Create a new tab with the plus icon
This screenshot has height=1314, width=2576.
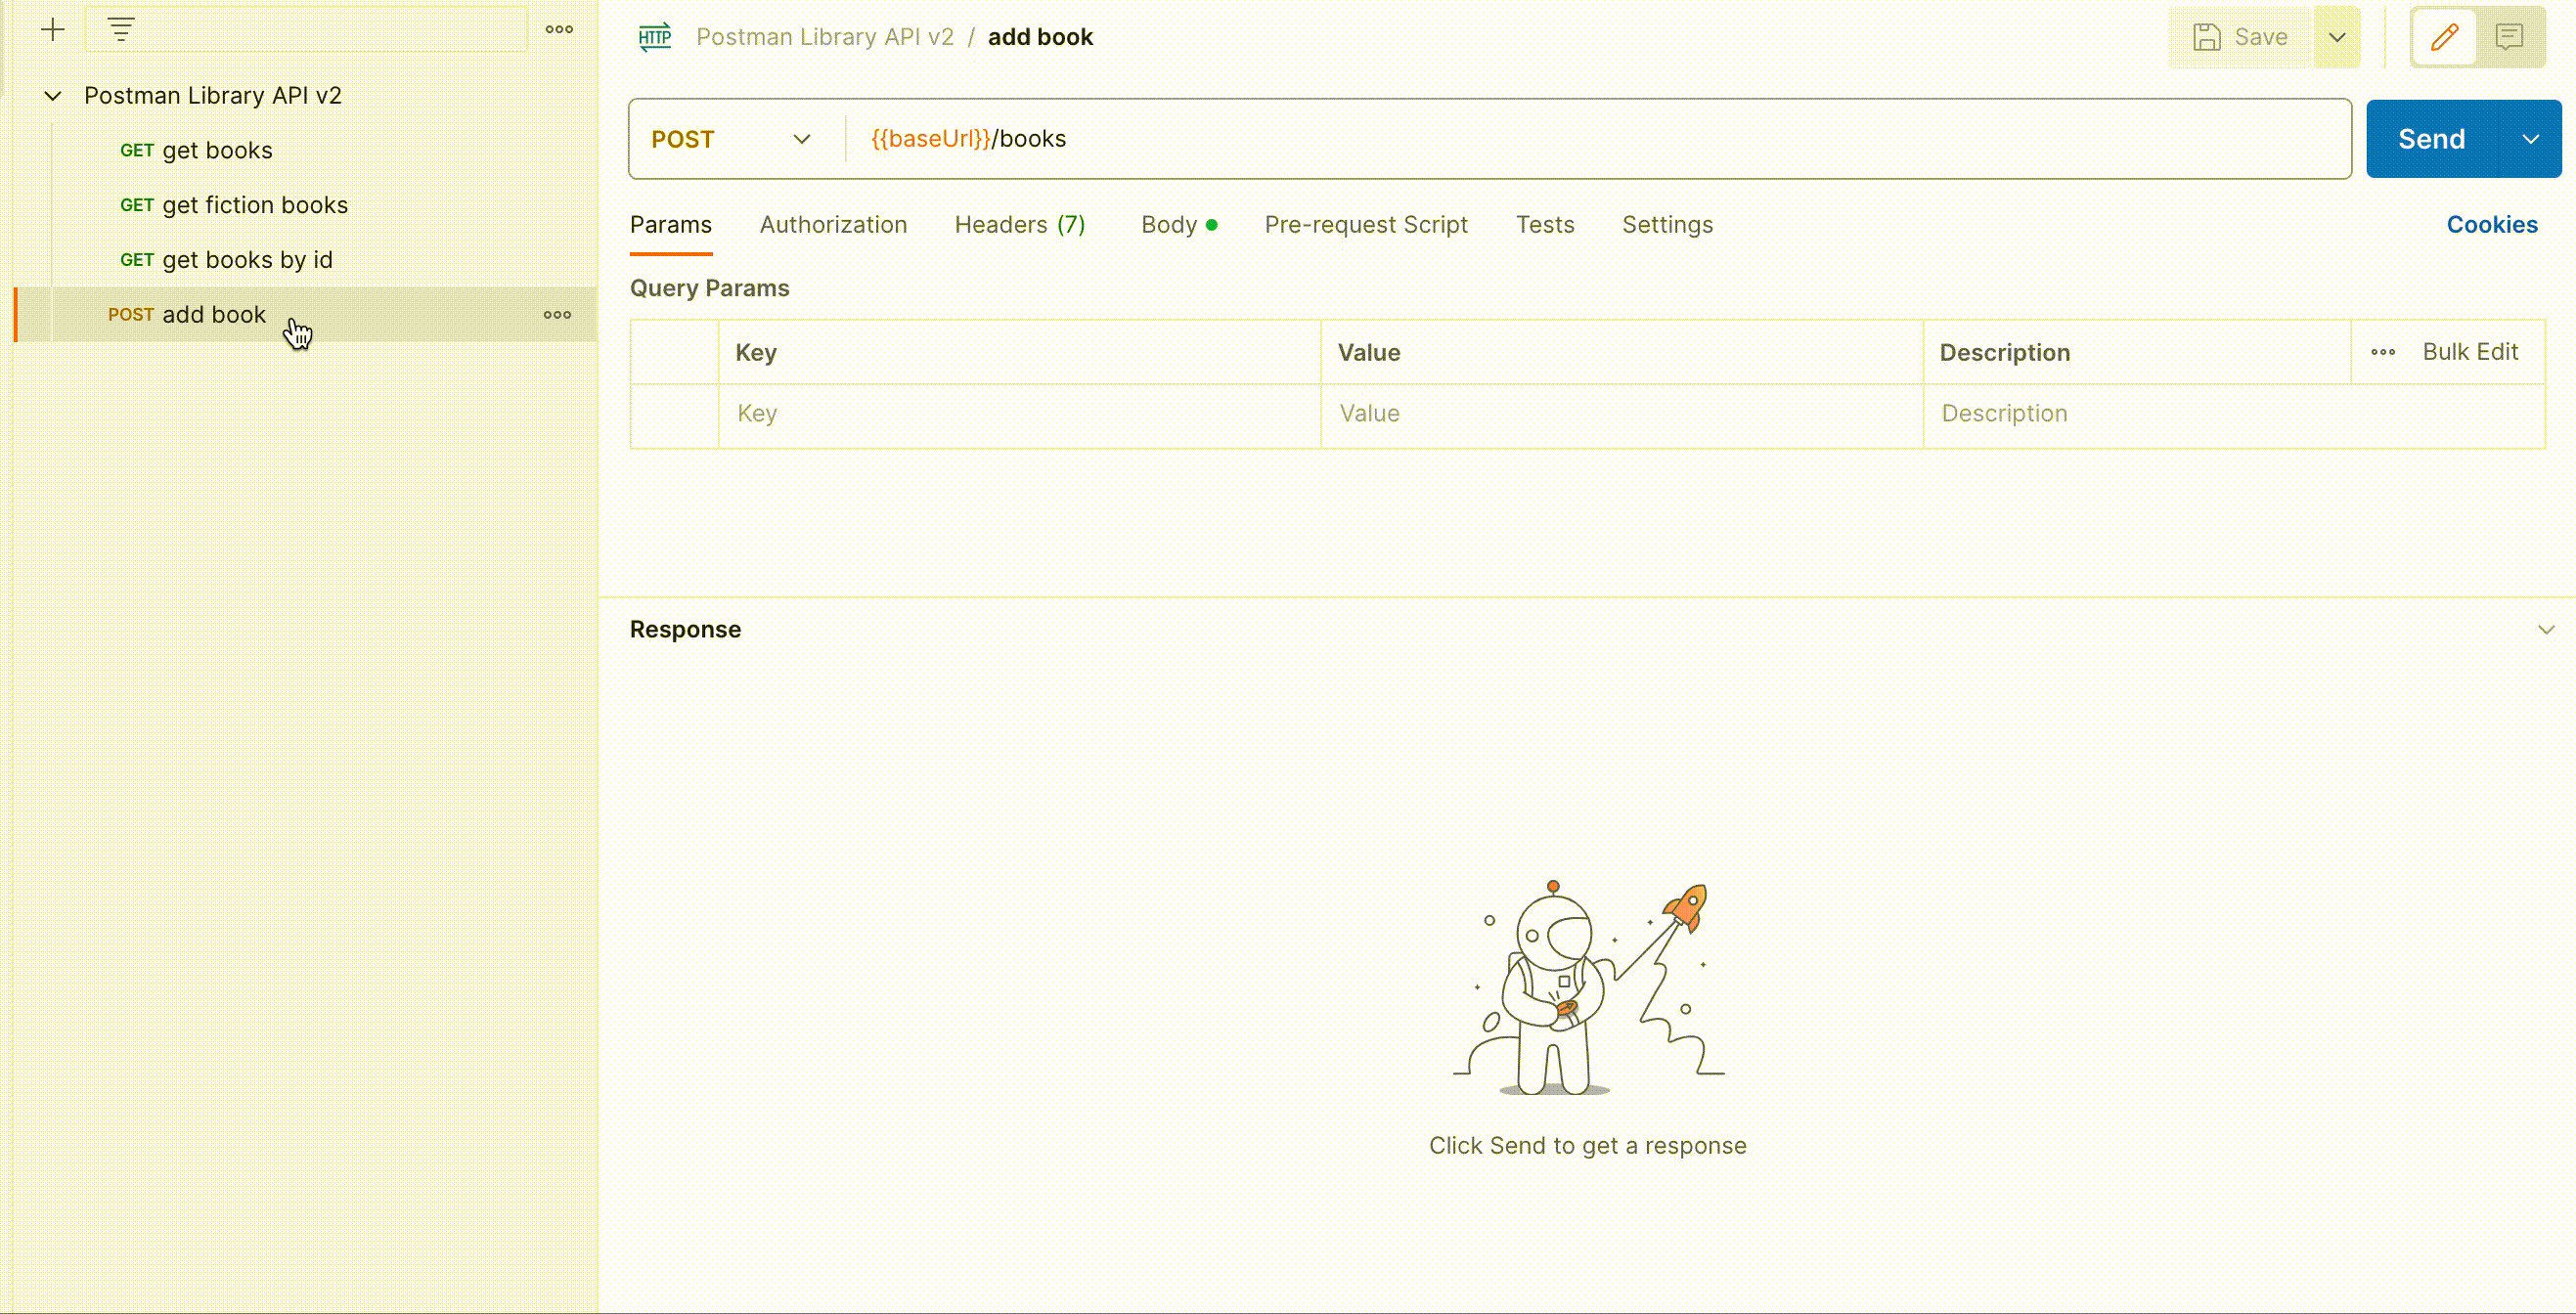pyautogui.click(x=53, y=29)
